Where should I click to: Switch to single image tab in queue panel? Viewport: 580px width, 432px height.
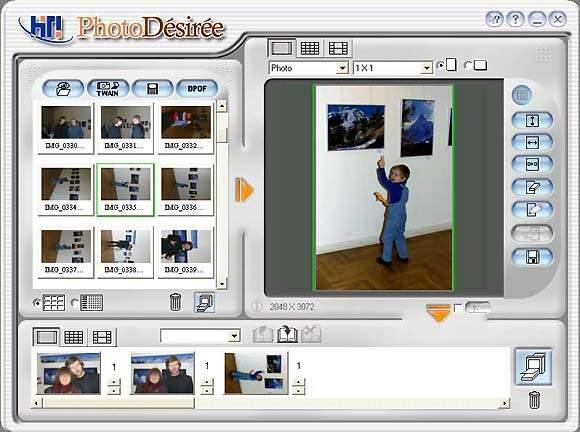point(47,337)
